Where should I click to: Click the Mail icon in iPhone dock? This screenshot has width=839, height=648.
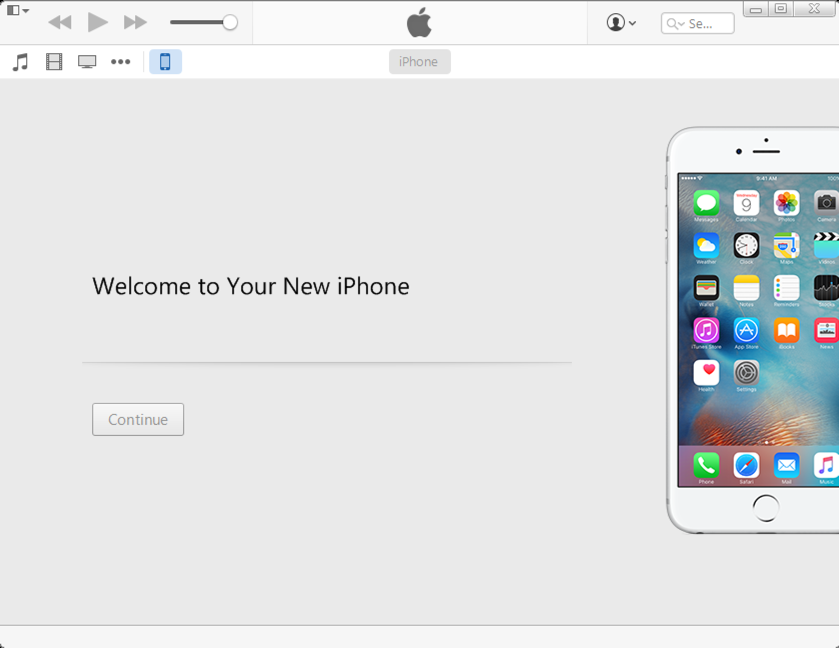point(787,466)
